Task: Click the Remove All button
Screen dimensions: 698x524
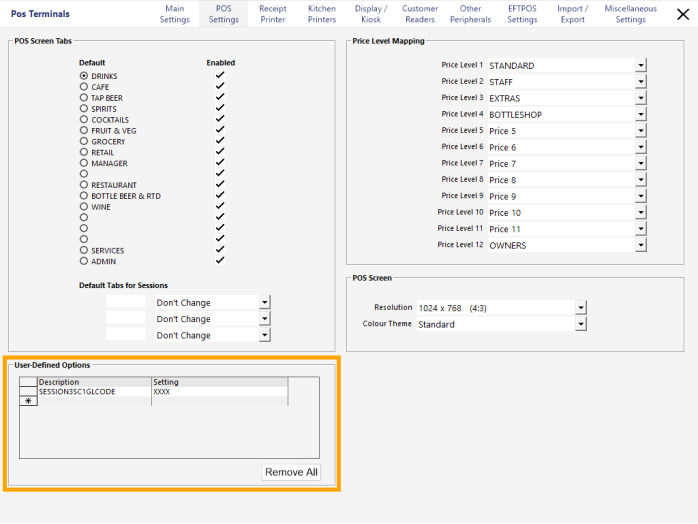Action: pyautogui.click(x=291, y=472)
